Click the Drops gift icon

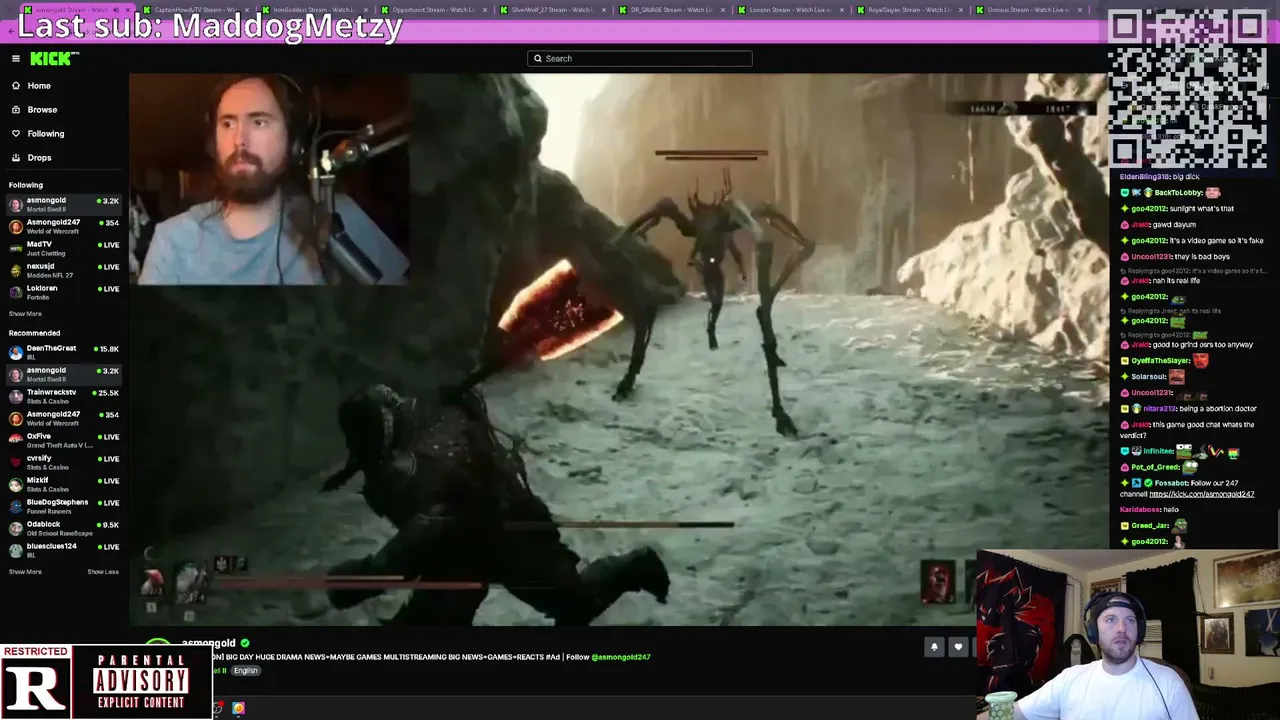coord(16,158)
